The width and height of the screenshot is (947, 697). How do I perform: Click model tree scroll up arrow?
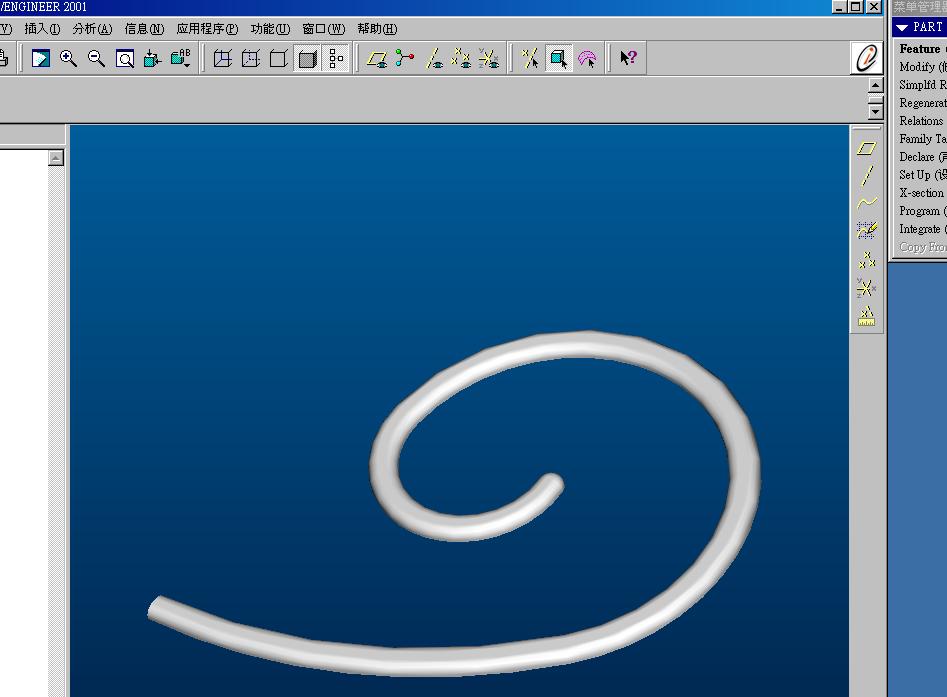tap(56, 158)
